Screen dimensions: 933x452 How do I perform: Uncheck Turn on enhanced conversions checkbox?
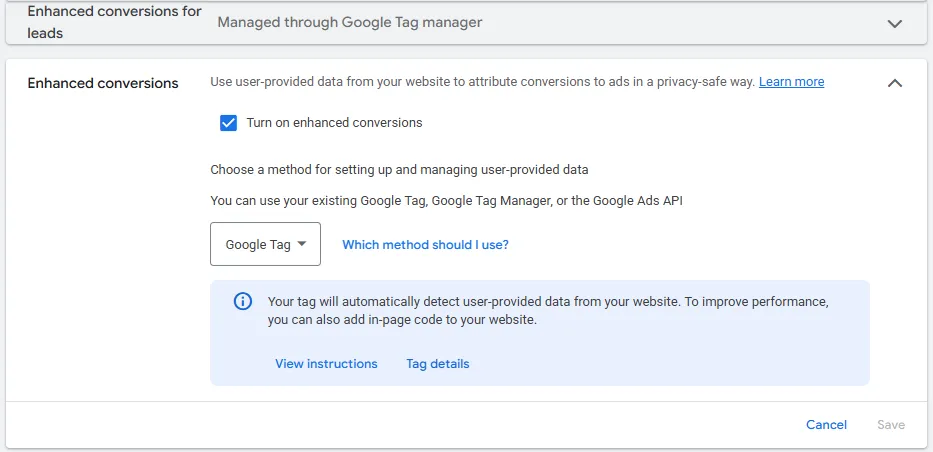coord(228,123)
